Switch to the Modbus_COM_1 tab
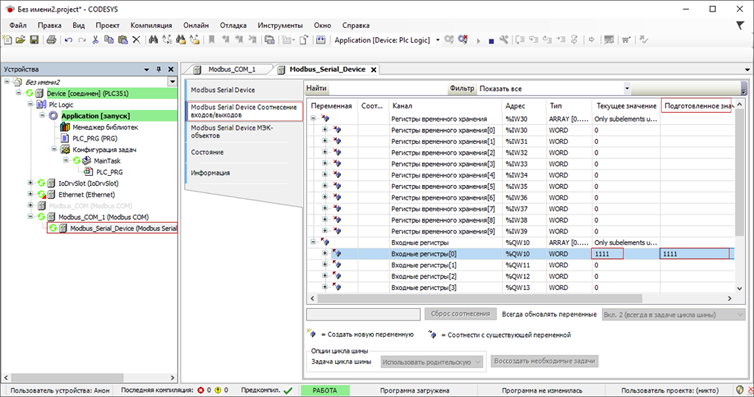The height and width of the screenshot is (397, 754). tap(232, 70)
